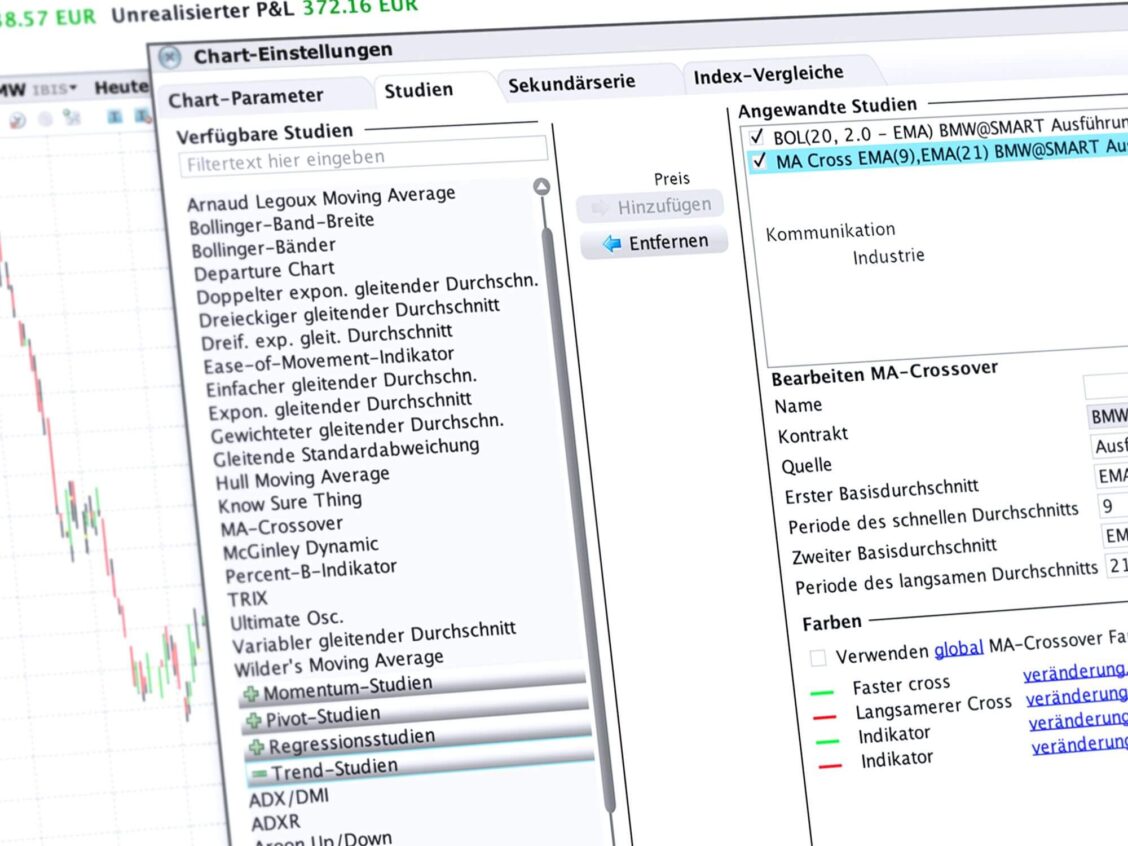Click the scroll-up arrow in studies list
Image resolution: width=1128 pixels, height=846 pixels.
click(542, 187)
